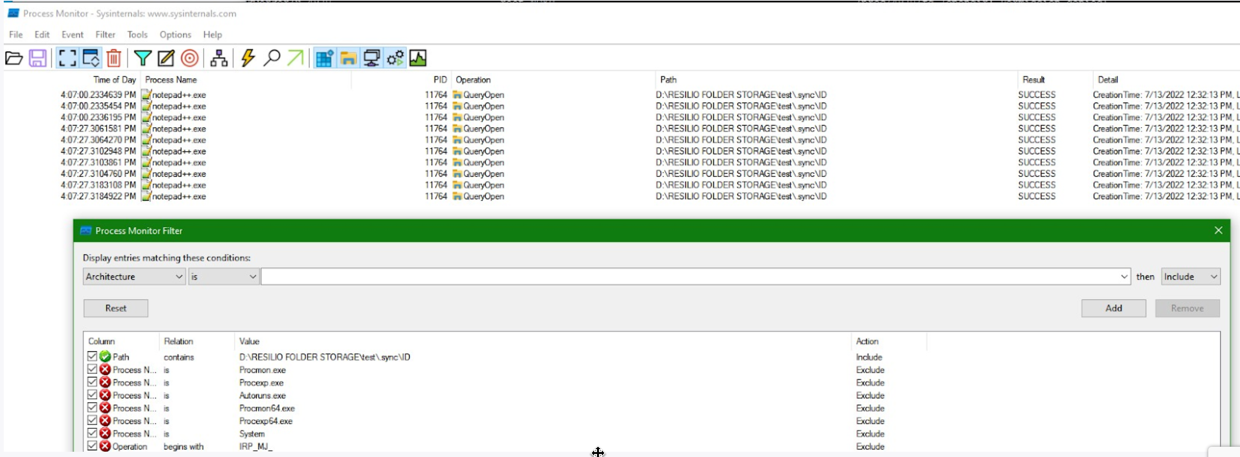
Task: Open the Find magnifying glass icon
Action: pyautogui.click(x=271, y=58)
